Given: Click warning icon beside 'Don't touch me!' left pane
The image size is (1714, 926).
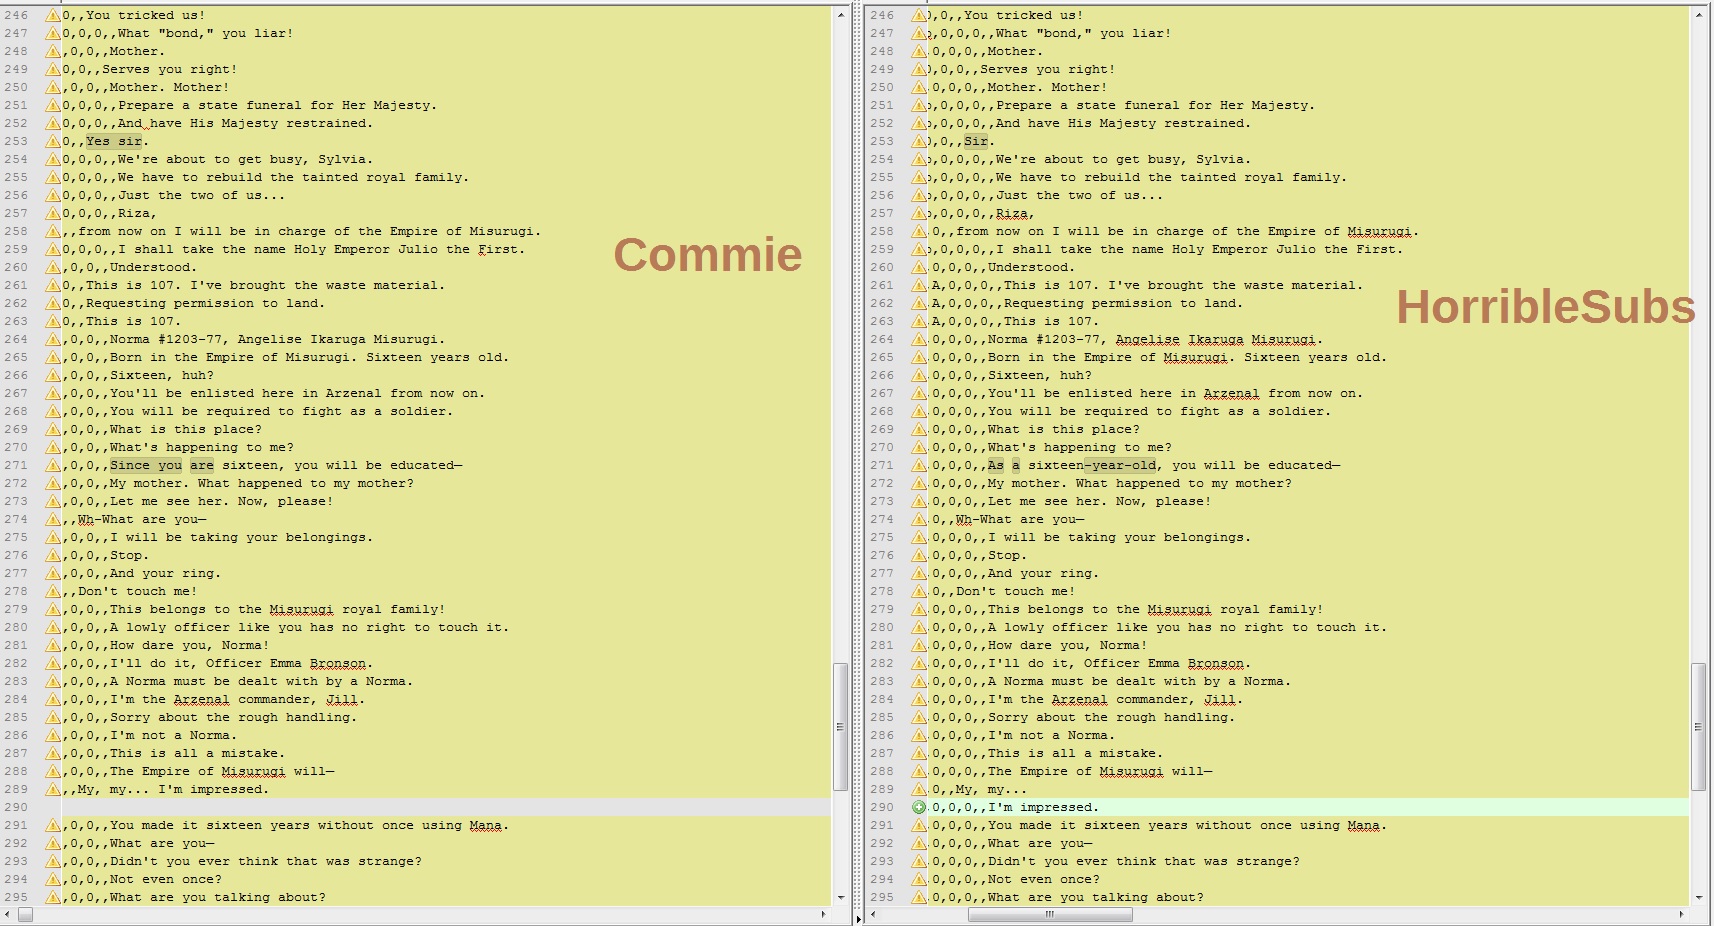Looking at the screenshot, I should 53,591.
